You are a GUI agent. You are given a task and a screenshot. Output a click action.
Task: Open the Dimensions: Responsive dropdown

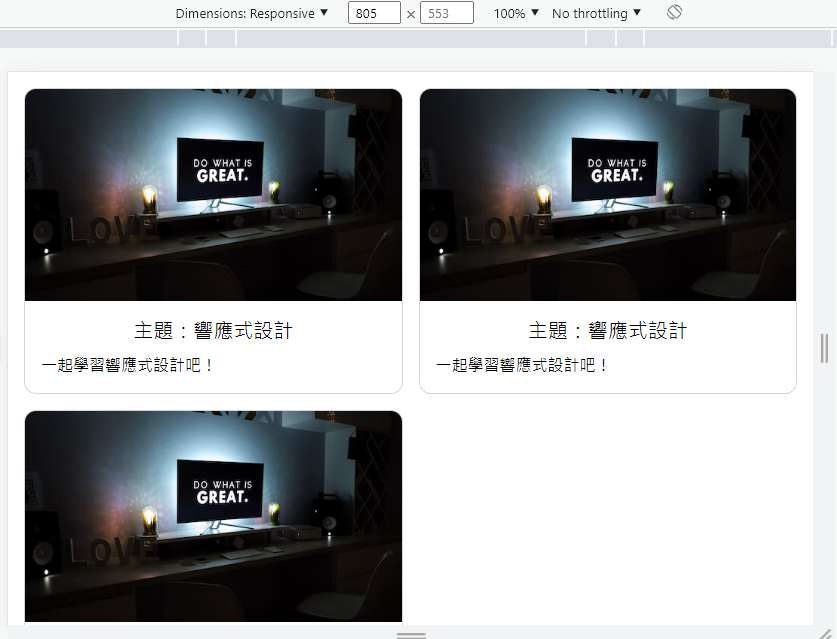point(251,13)
